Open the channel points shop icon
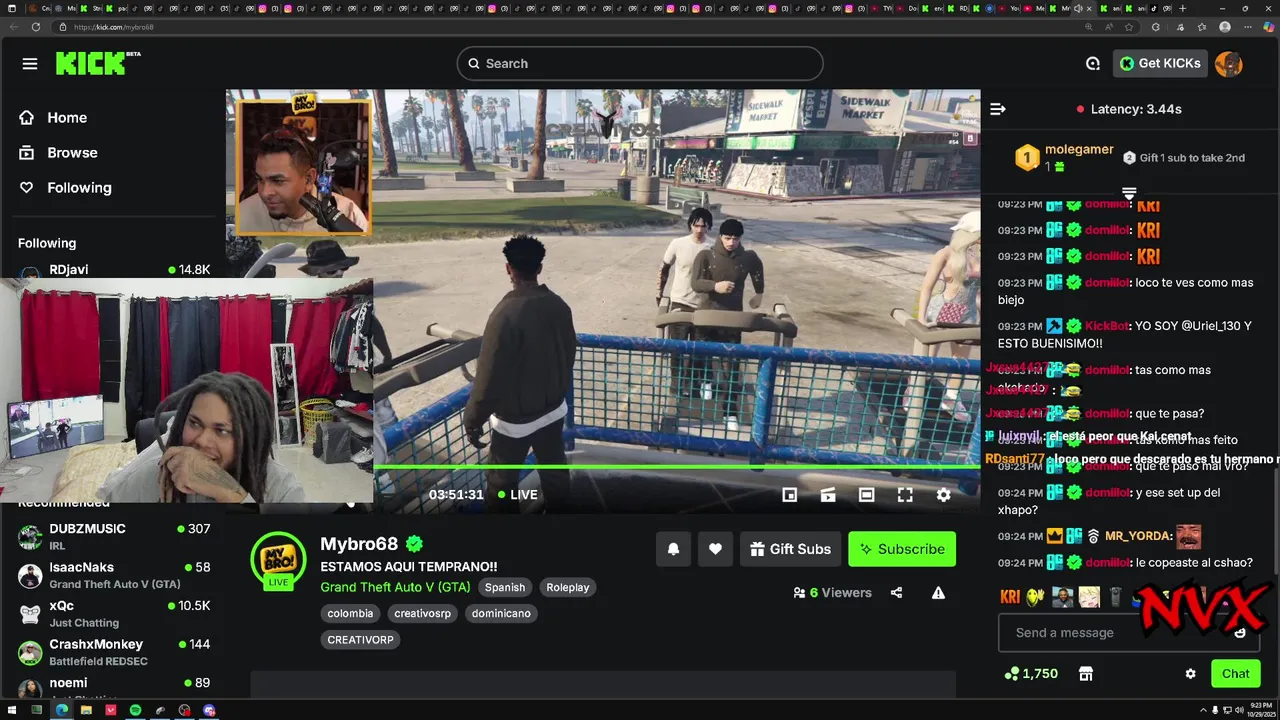 coord(1086,674)
